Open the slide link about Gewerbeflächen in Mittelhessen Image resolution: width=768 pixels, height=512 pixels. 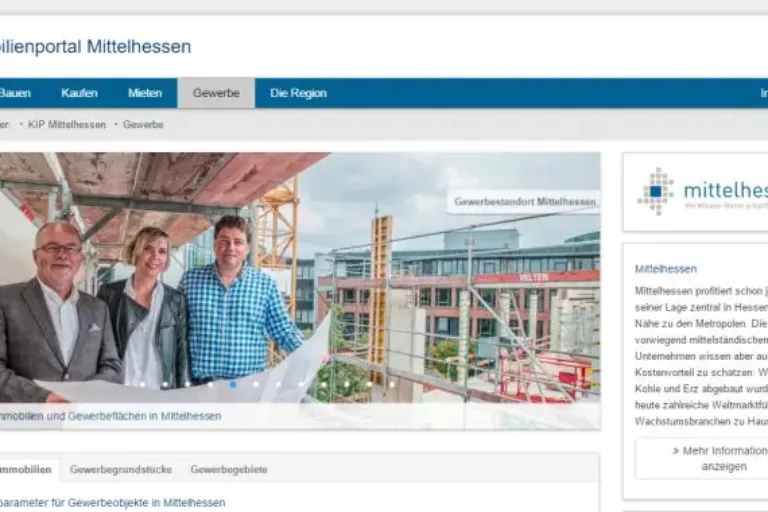coord(111,416)
